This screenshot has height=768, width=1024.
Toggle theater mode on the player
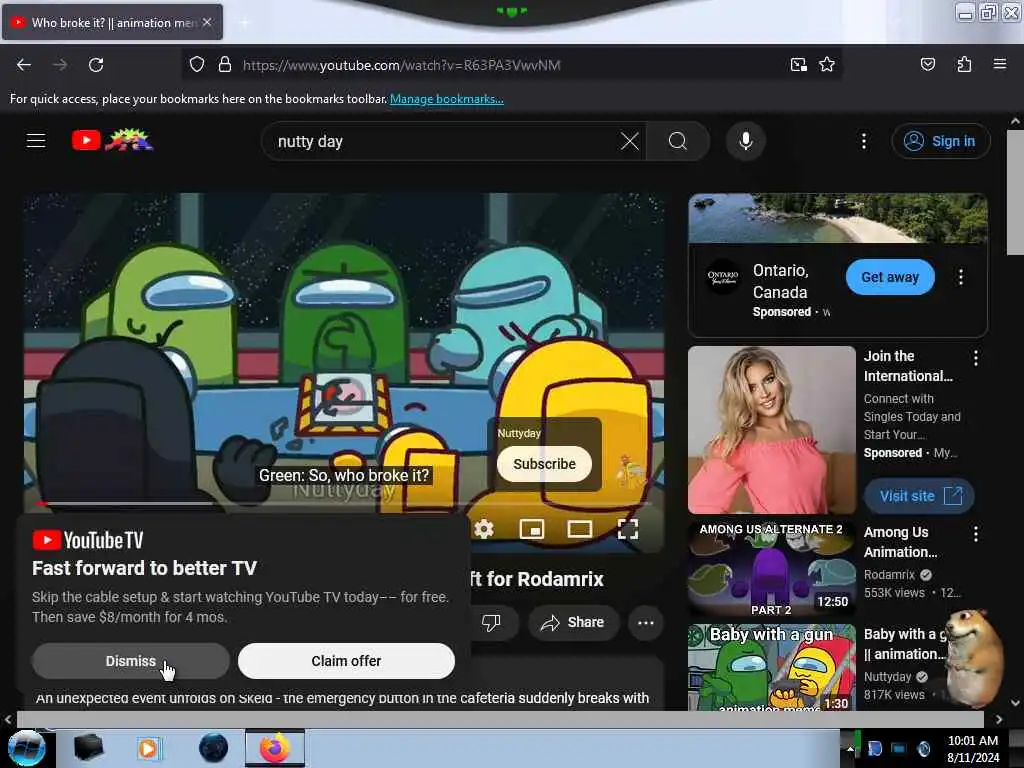pos(579,528)
